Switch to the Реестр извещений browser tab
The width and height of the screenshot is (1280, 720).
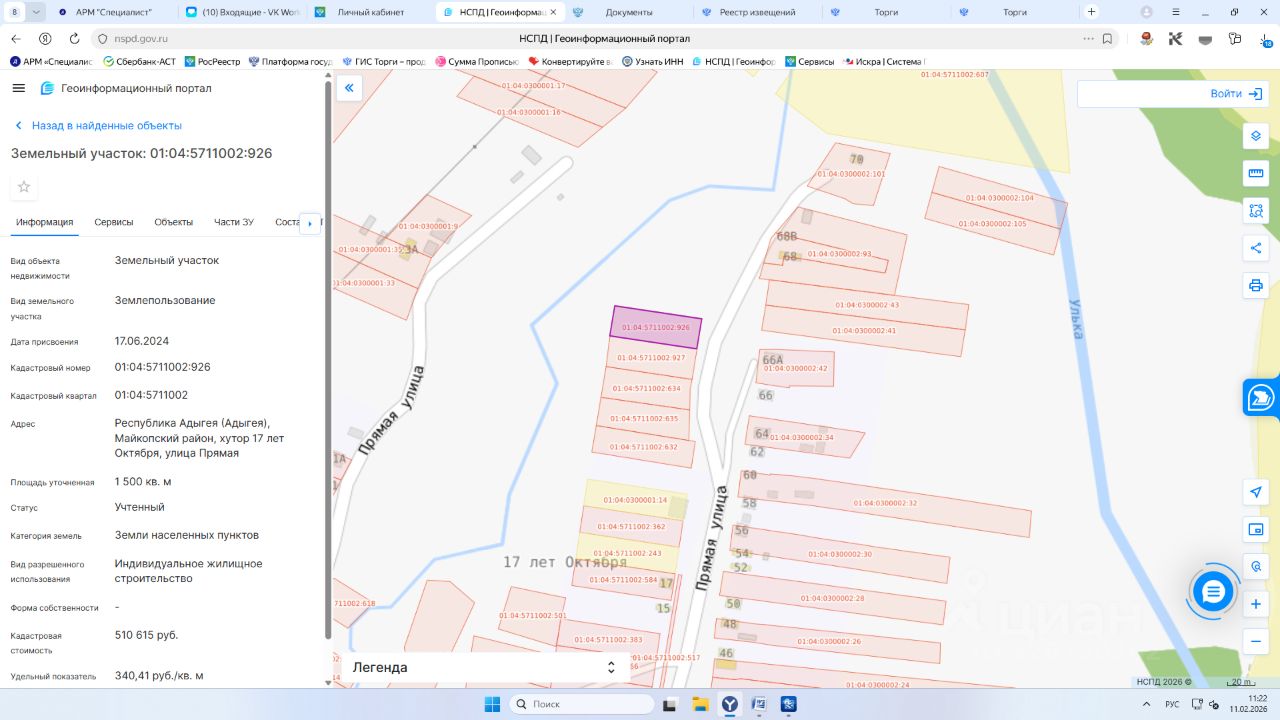pos(757,12)
